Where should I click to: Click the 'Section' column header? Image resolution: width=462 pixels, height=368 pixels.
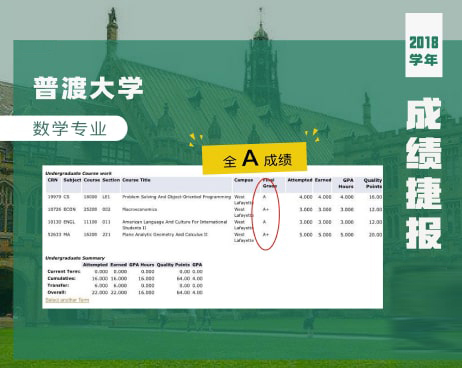[111, 180]
